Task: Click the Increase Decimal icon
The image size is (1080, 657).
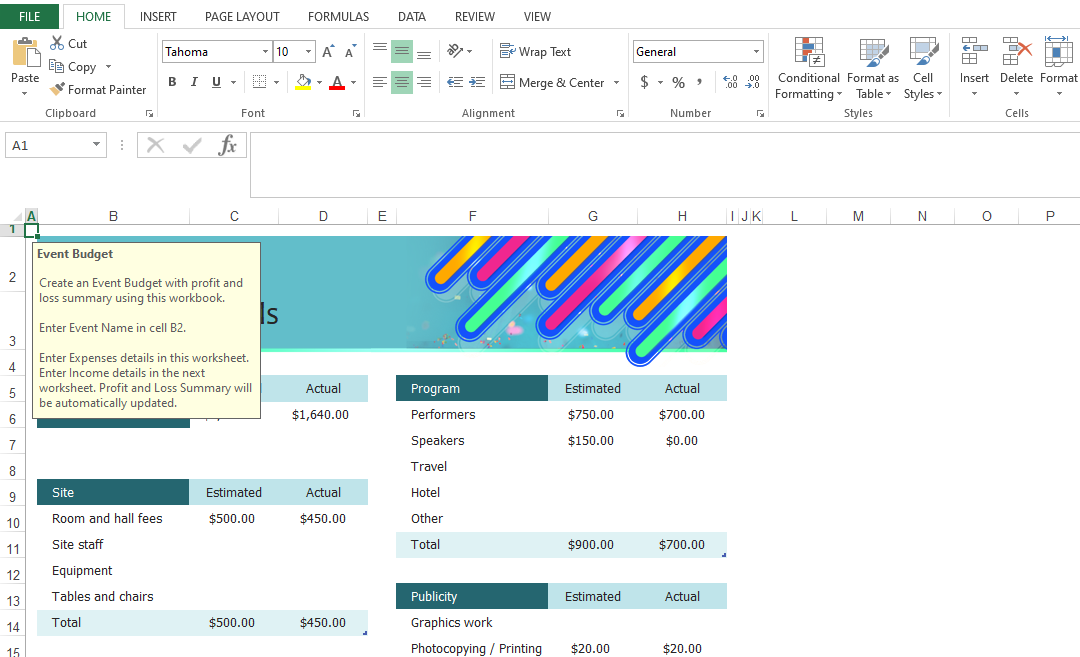Action: [x=729, y=82]
